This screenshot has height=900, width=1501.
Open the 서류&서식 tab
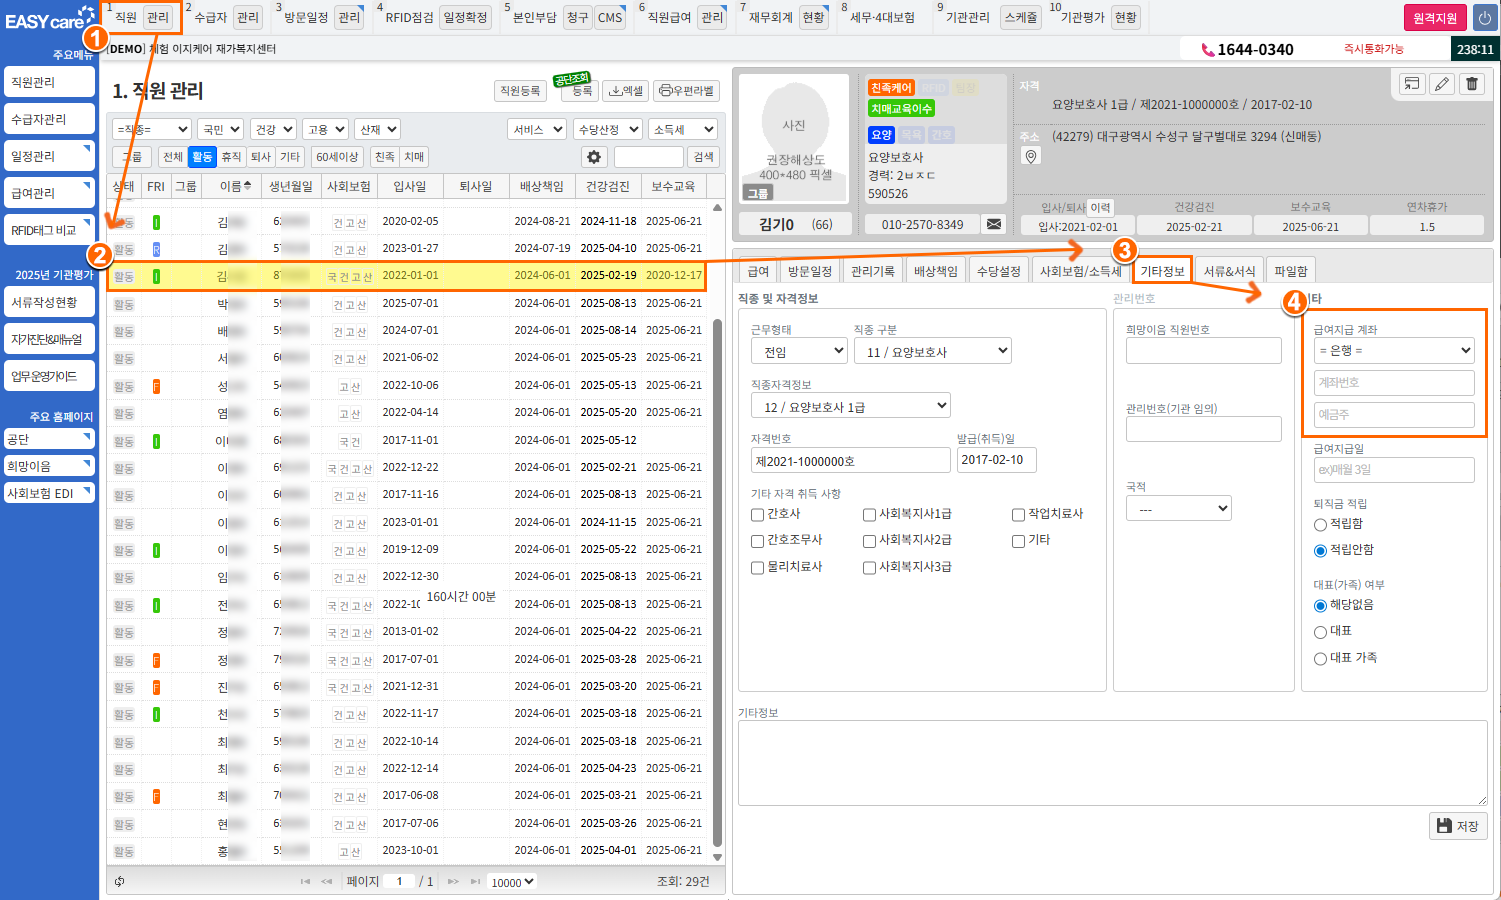coord(1229,271)
